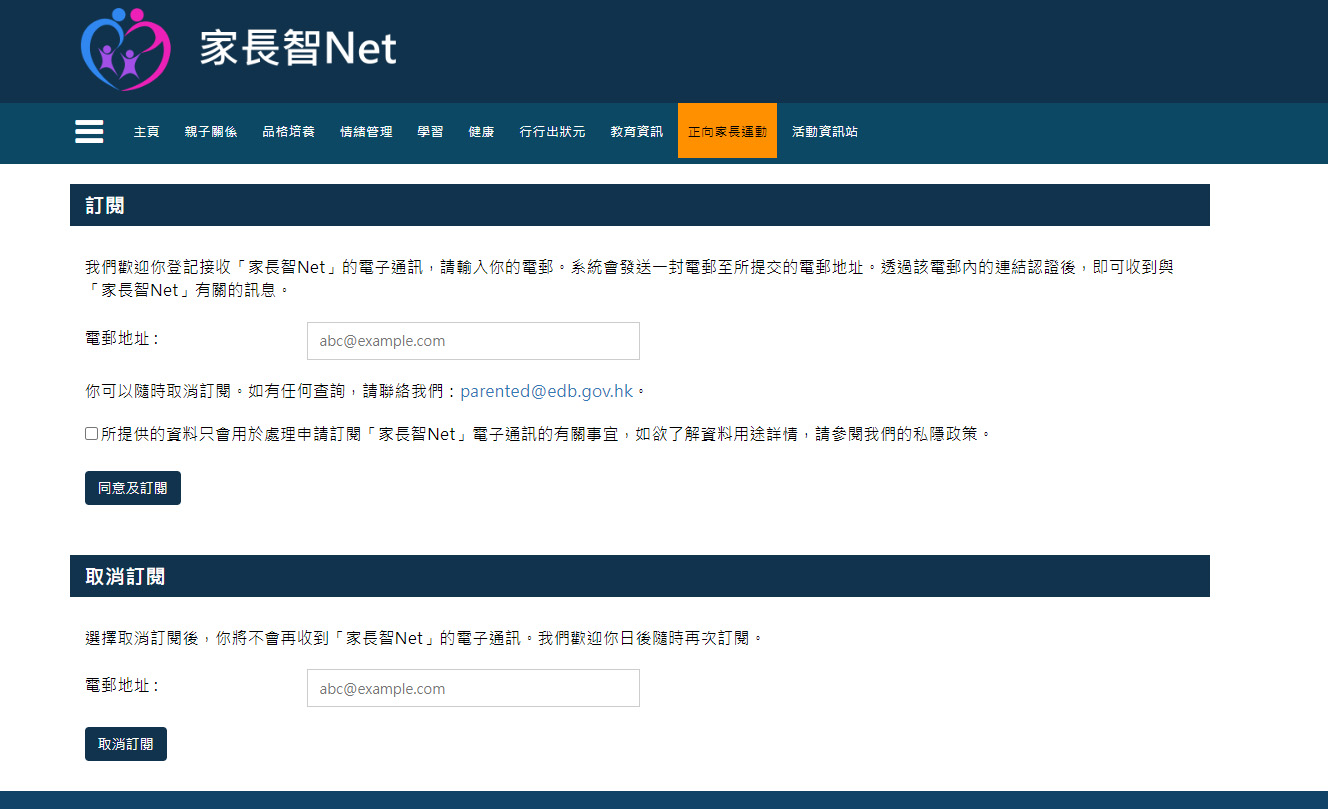Click the 家長智Net heart logo

pos(125,49)
